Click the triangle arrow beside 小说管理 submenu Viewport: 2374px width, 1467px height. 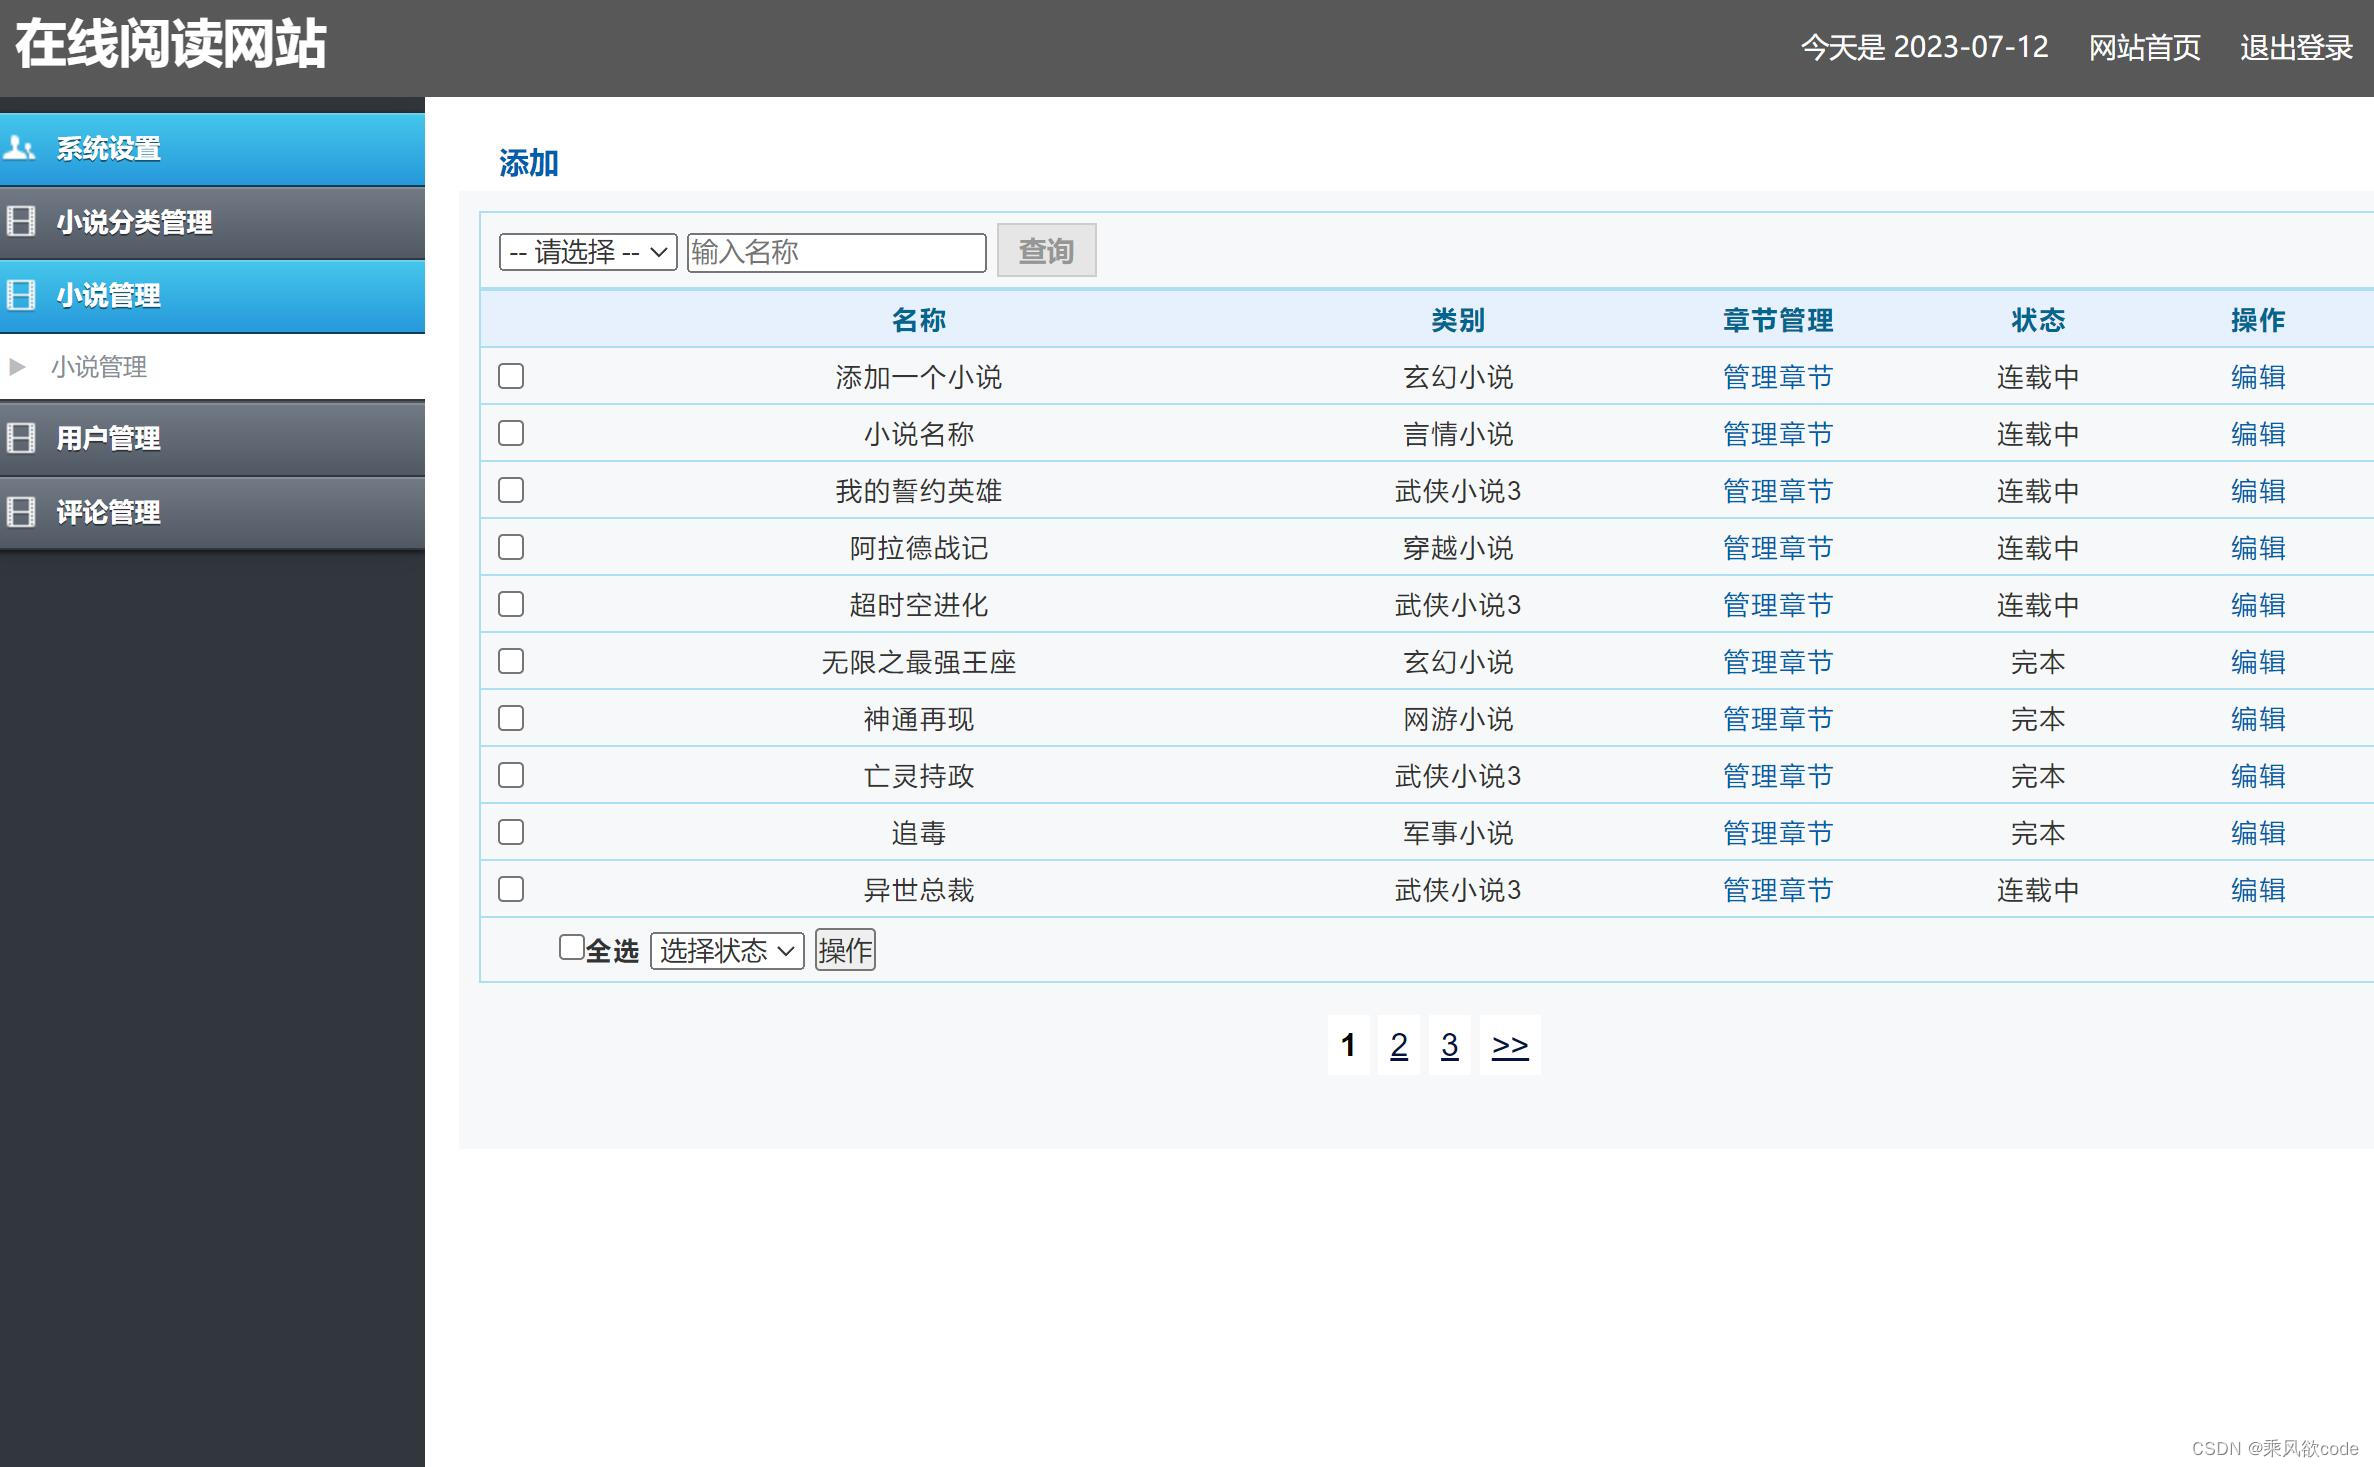15,367
